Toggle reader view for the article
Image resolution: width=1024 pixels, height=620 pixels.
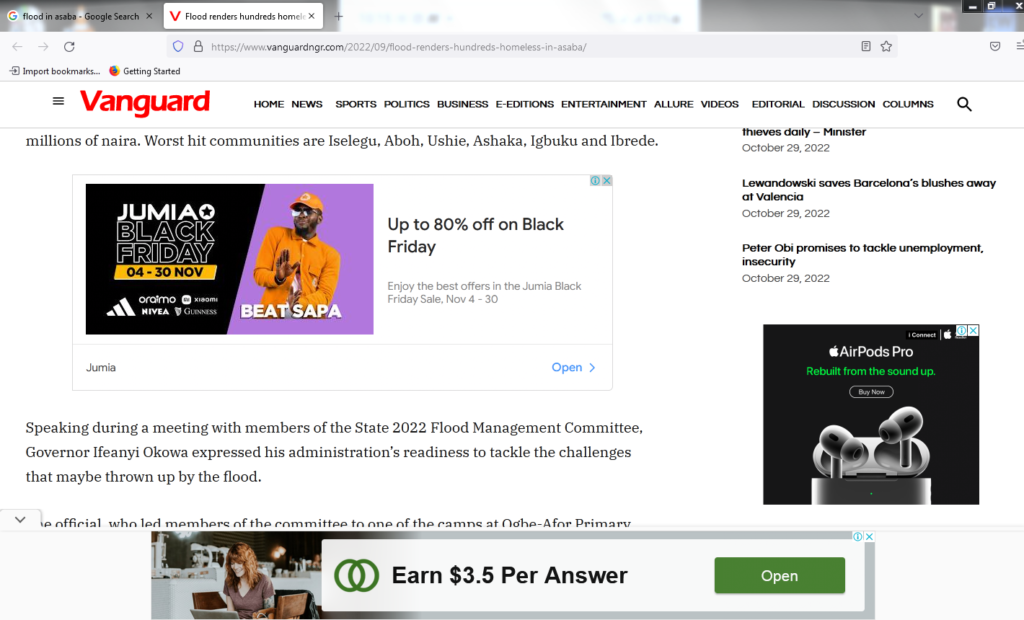coord(866,46)
